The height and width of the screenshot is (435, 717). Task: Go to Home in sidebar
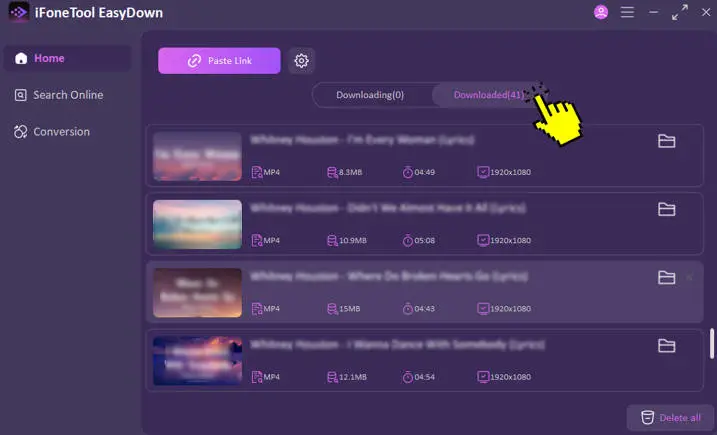click(x=68, y=58)
